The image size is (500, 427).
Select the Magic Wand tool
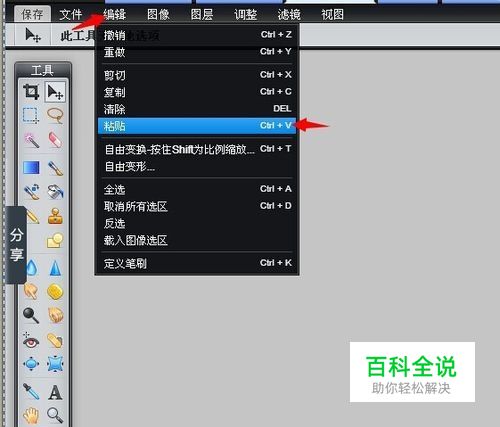point(31,139)
